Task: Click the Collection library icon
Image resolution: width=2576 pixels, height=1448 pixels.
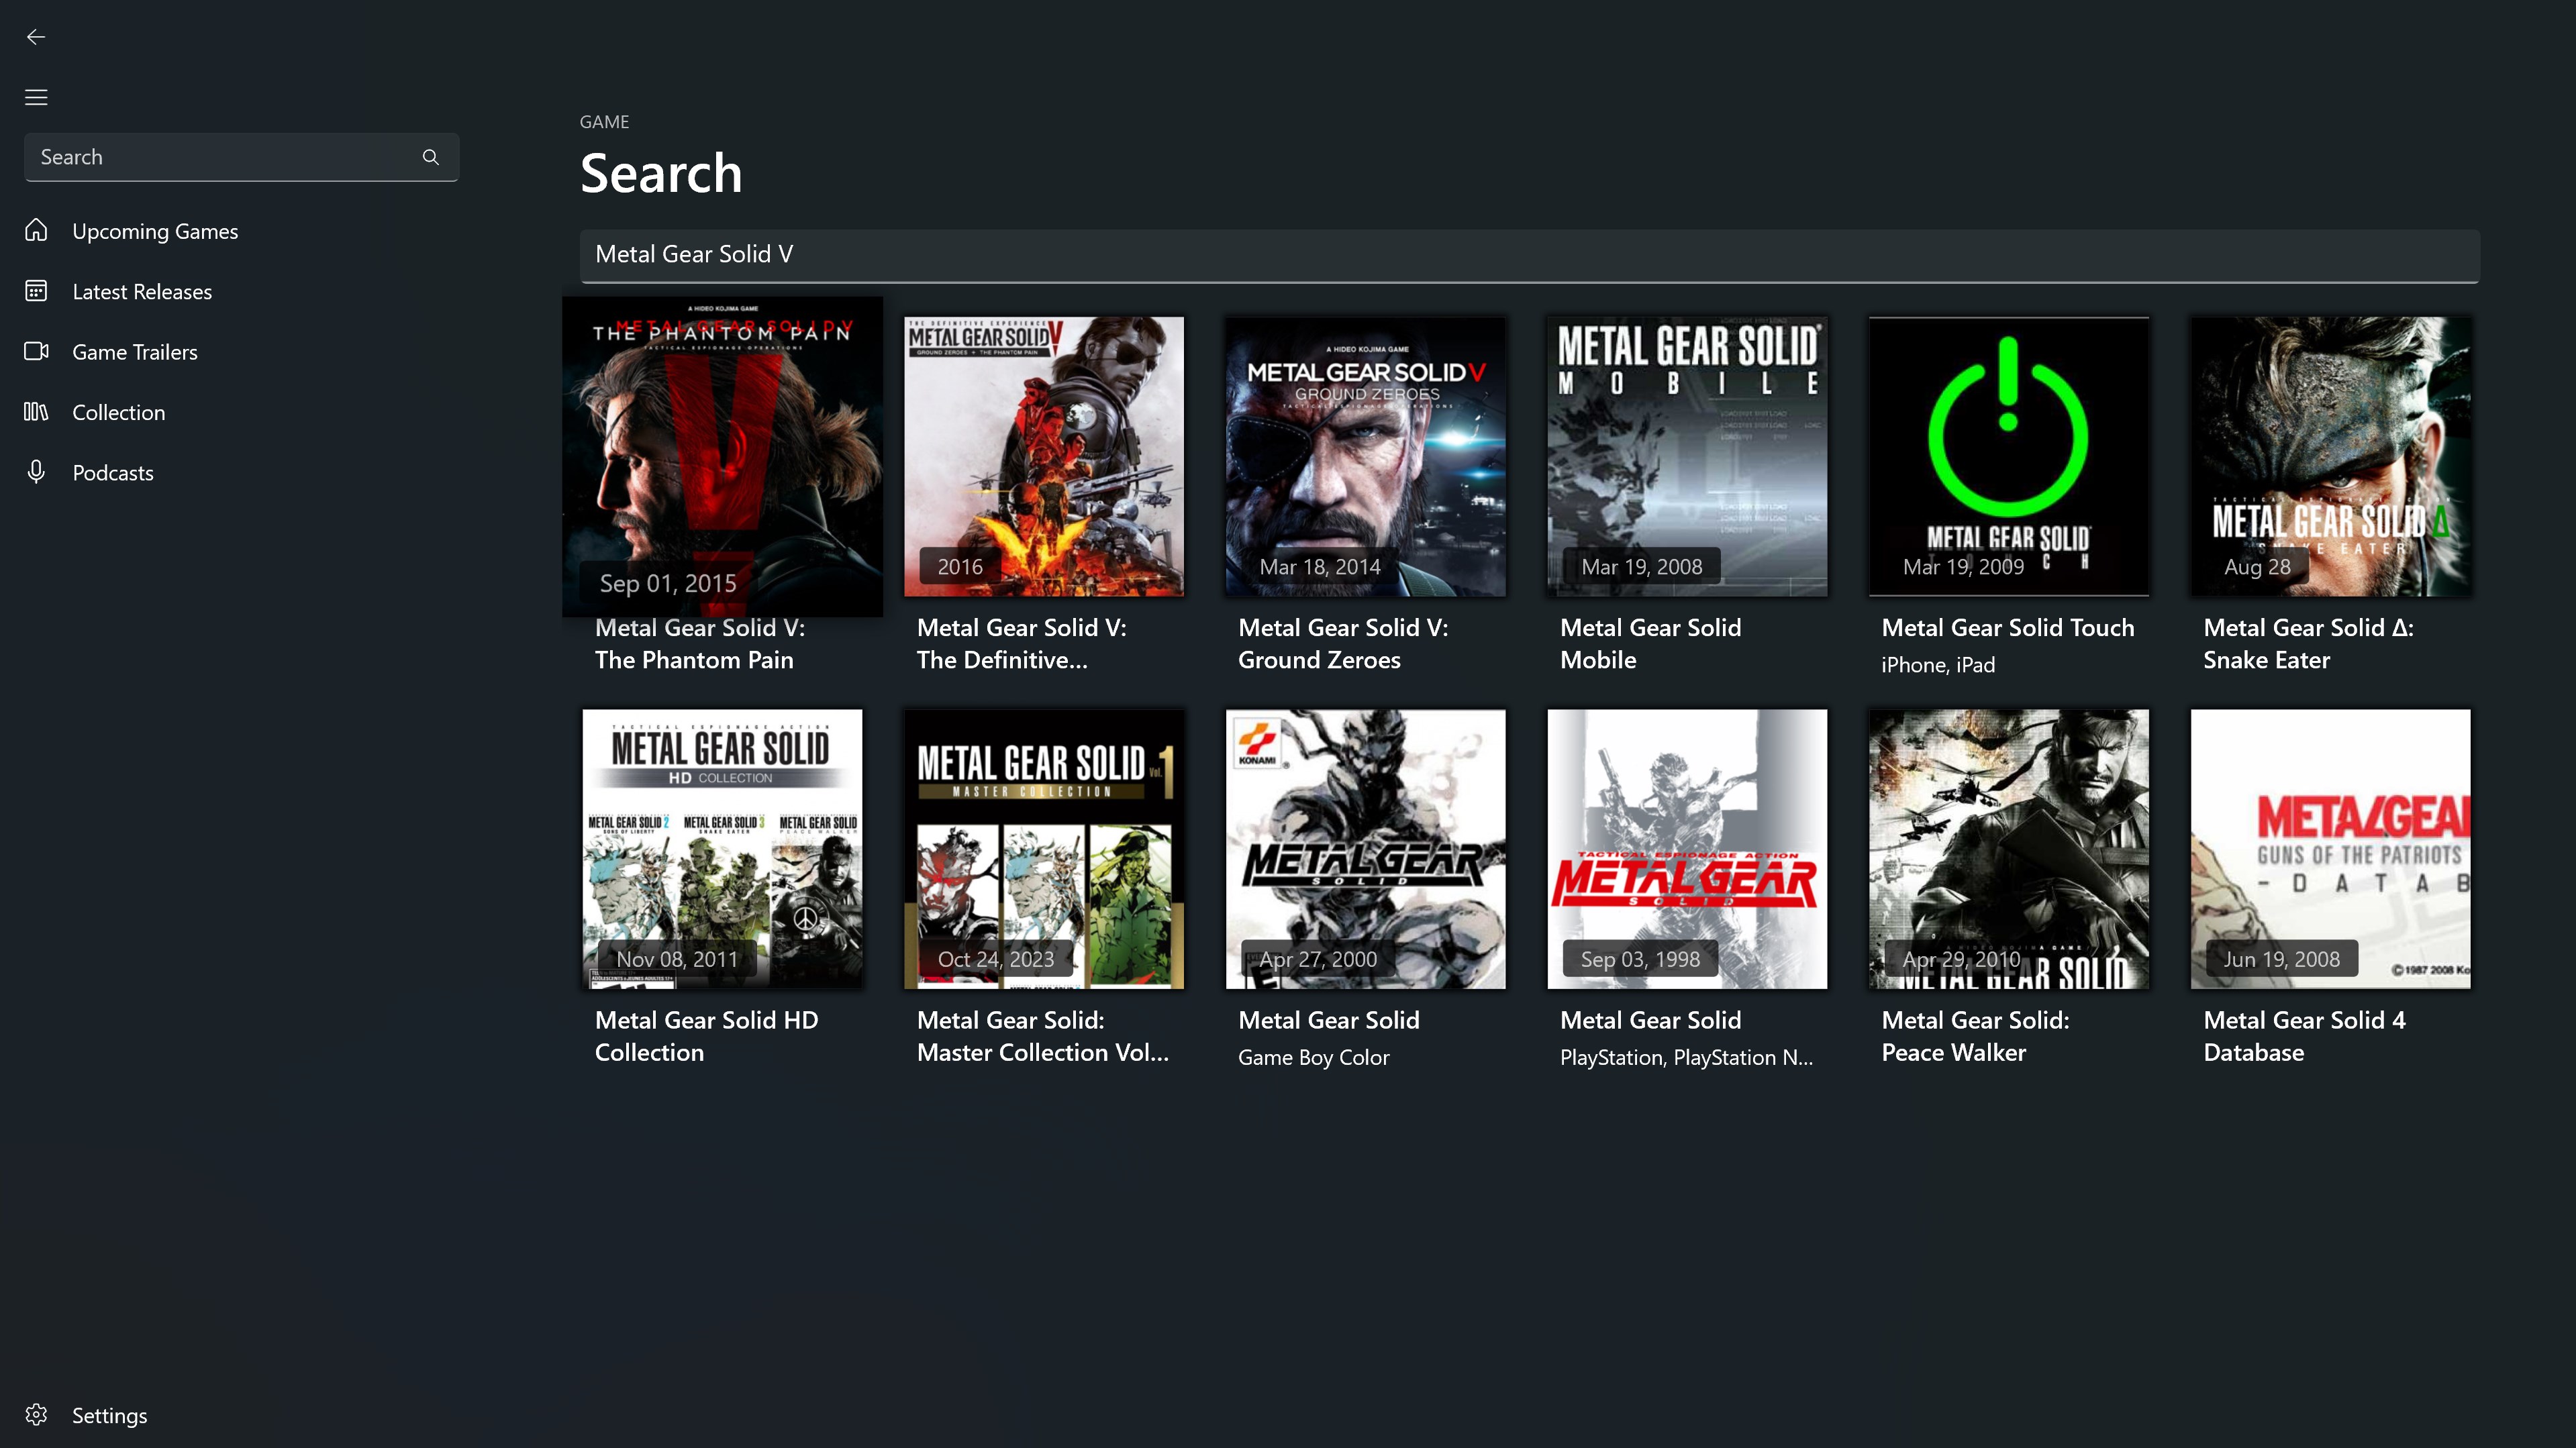Action: pos(36,412)
